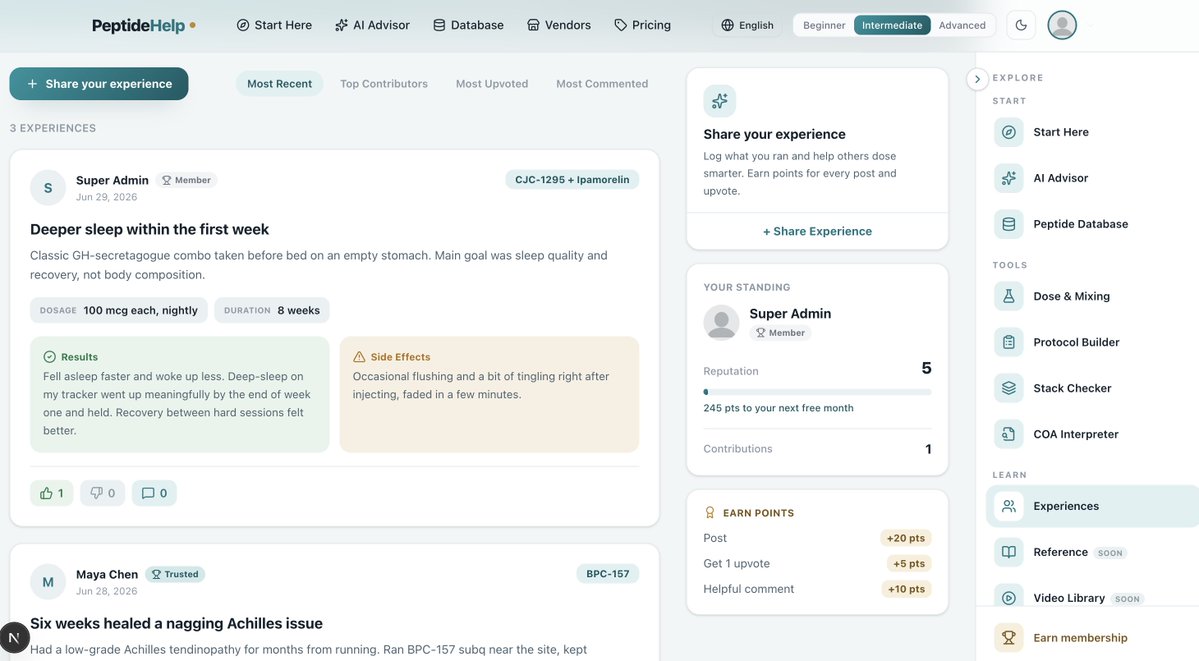Click the +10 pts Helpful comment badge

905,588
